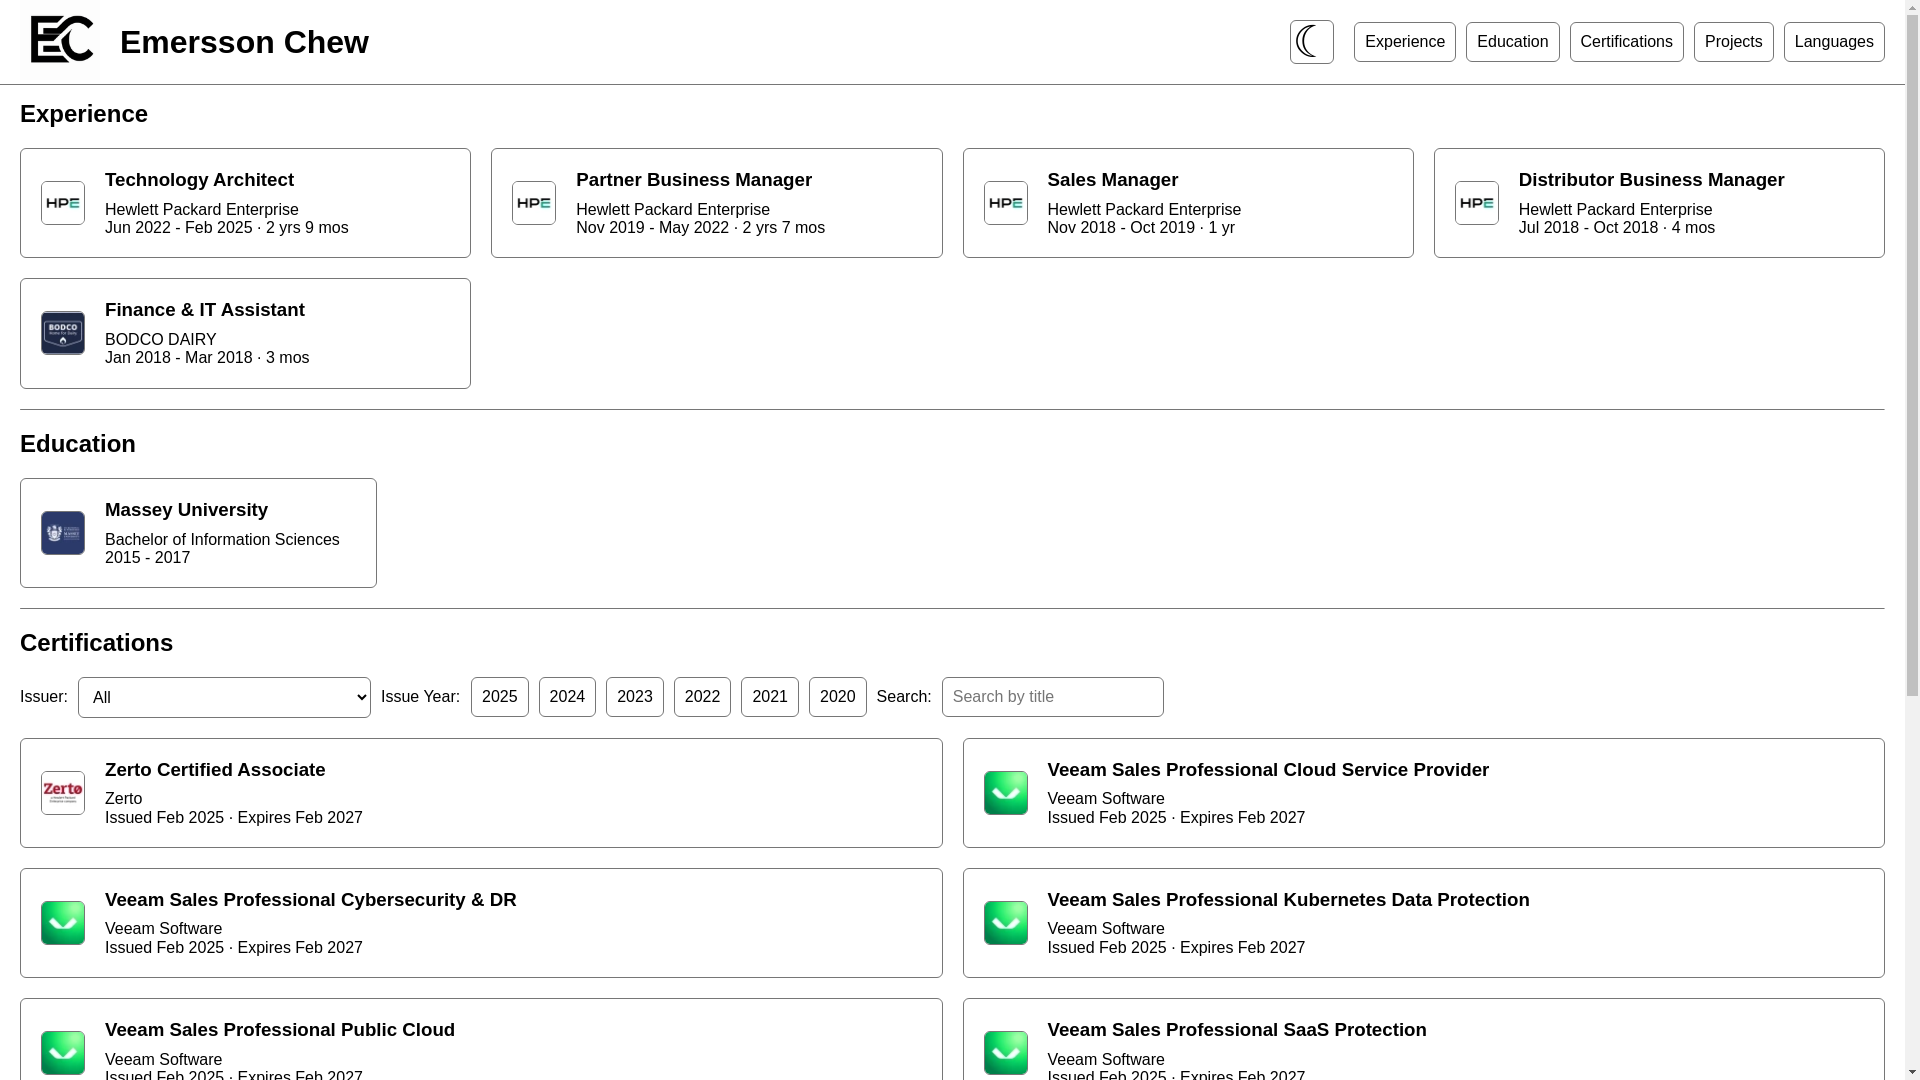Click Veeam logo on Kubernetes Data Protection card

(x=1006, y=923)
